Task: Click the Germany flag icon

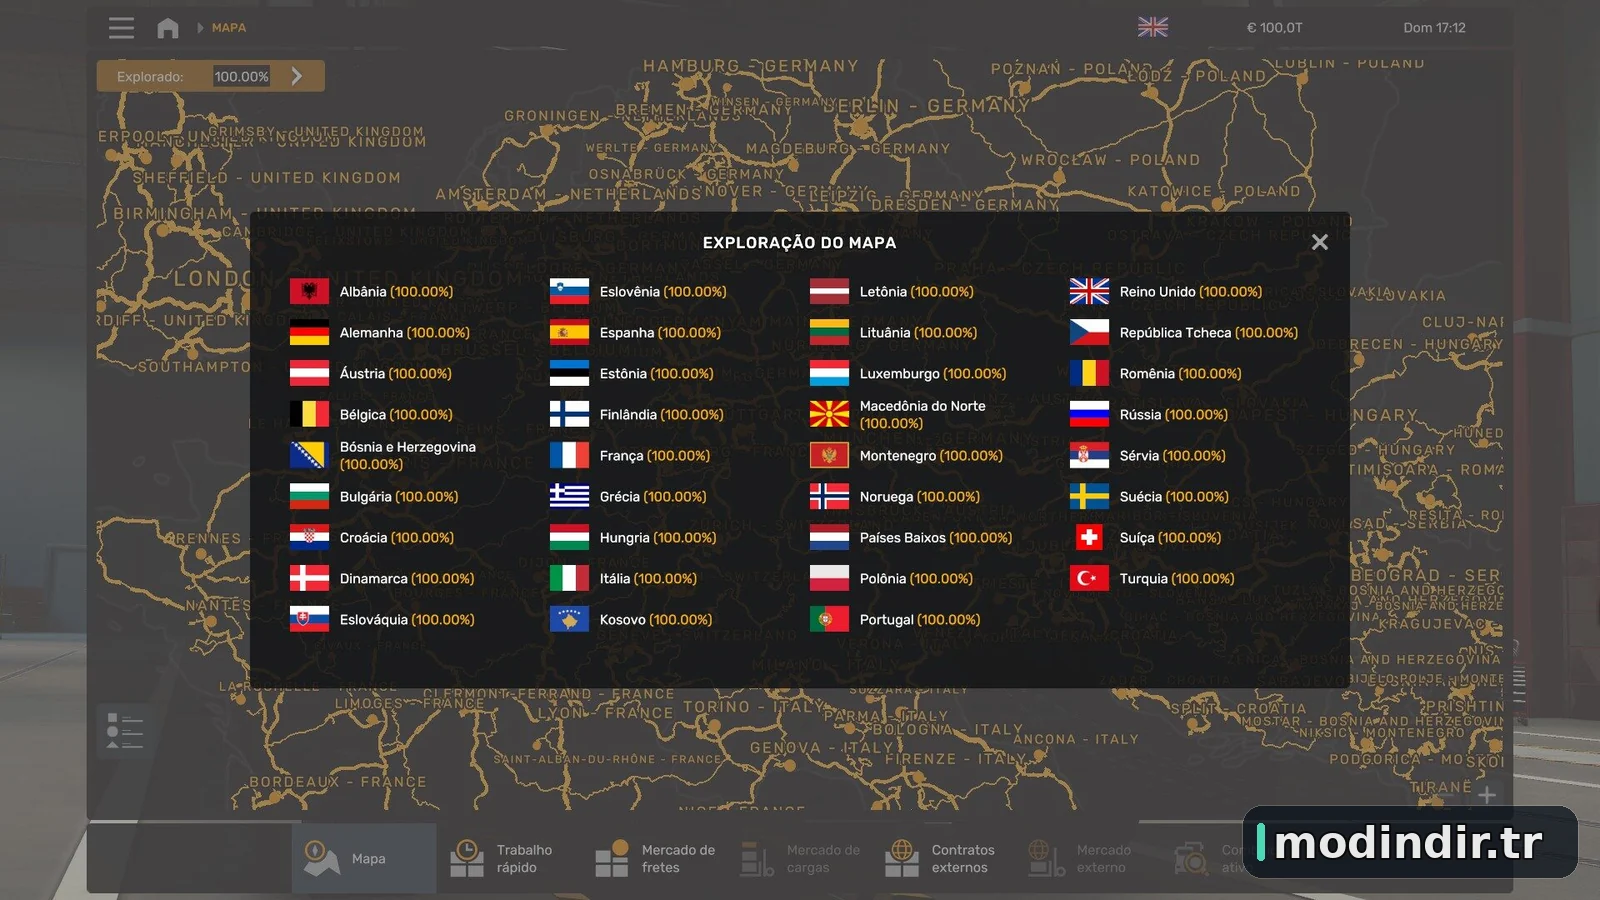Action: pos(309,332)
